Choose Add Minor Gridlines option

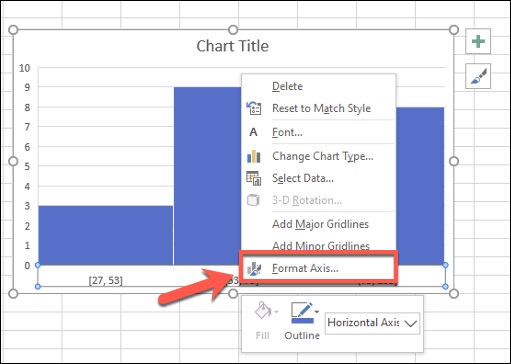coord(321,246)
